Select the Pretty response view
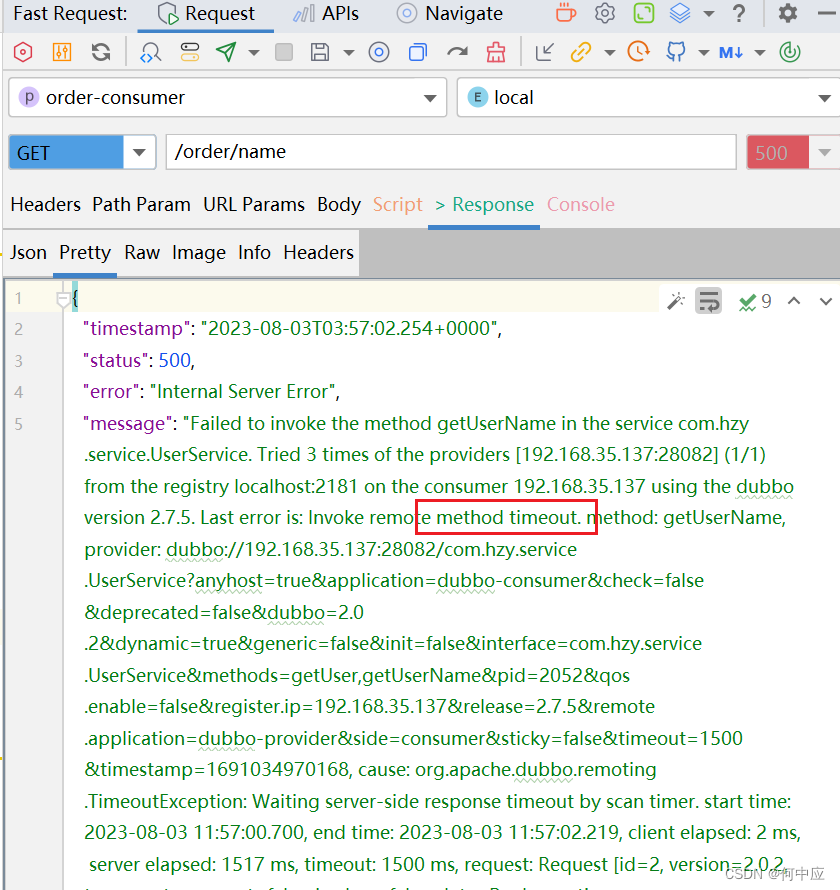840x890 pixels. 85,252
